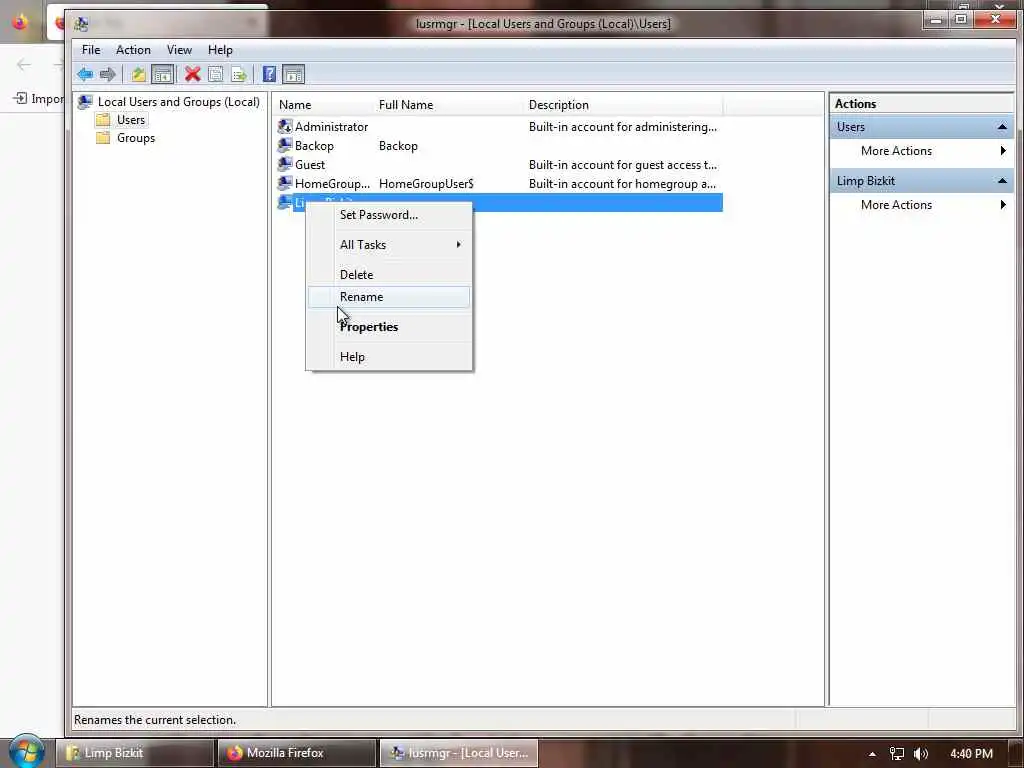1024x768 pixels.
Task: Select the HomeGroup... user name
Action: tap(332, 184)
